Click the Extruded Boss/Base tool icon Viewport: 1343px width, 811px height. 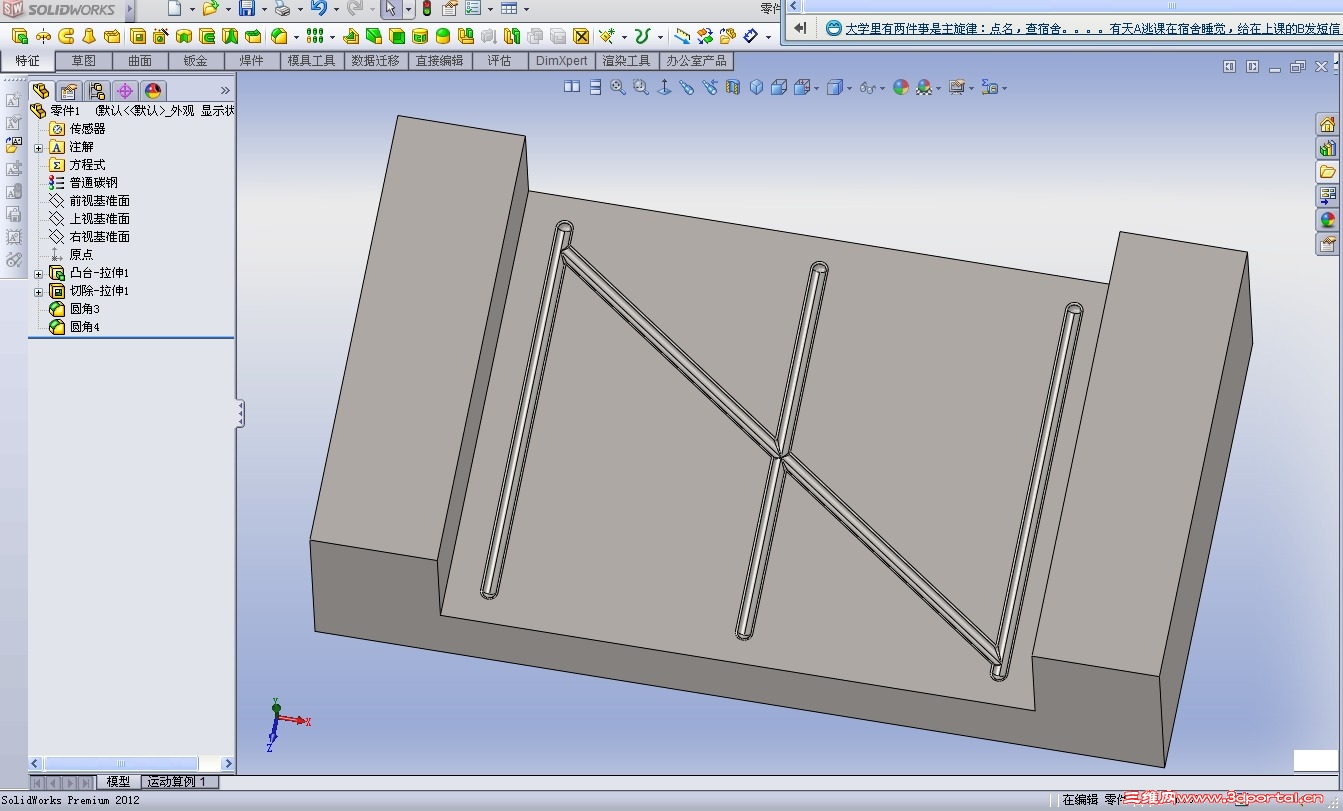click(x=19, y=36)
